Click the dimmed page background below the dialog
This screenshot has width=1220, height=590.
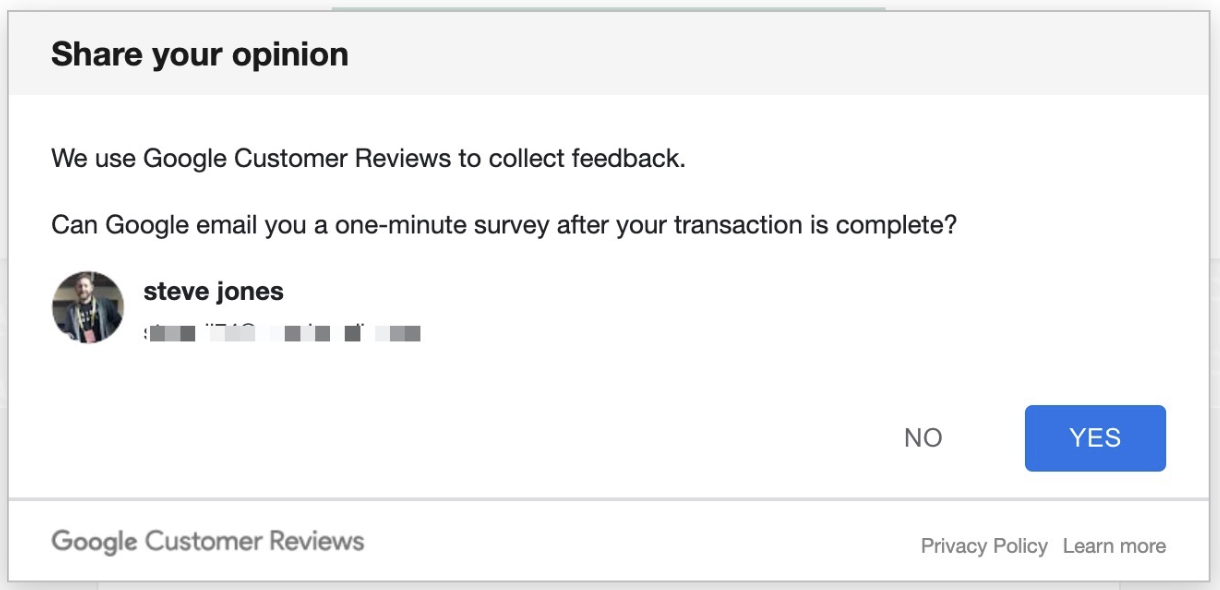click(610, 586)
